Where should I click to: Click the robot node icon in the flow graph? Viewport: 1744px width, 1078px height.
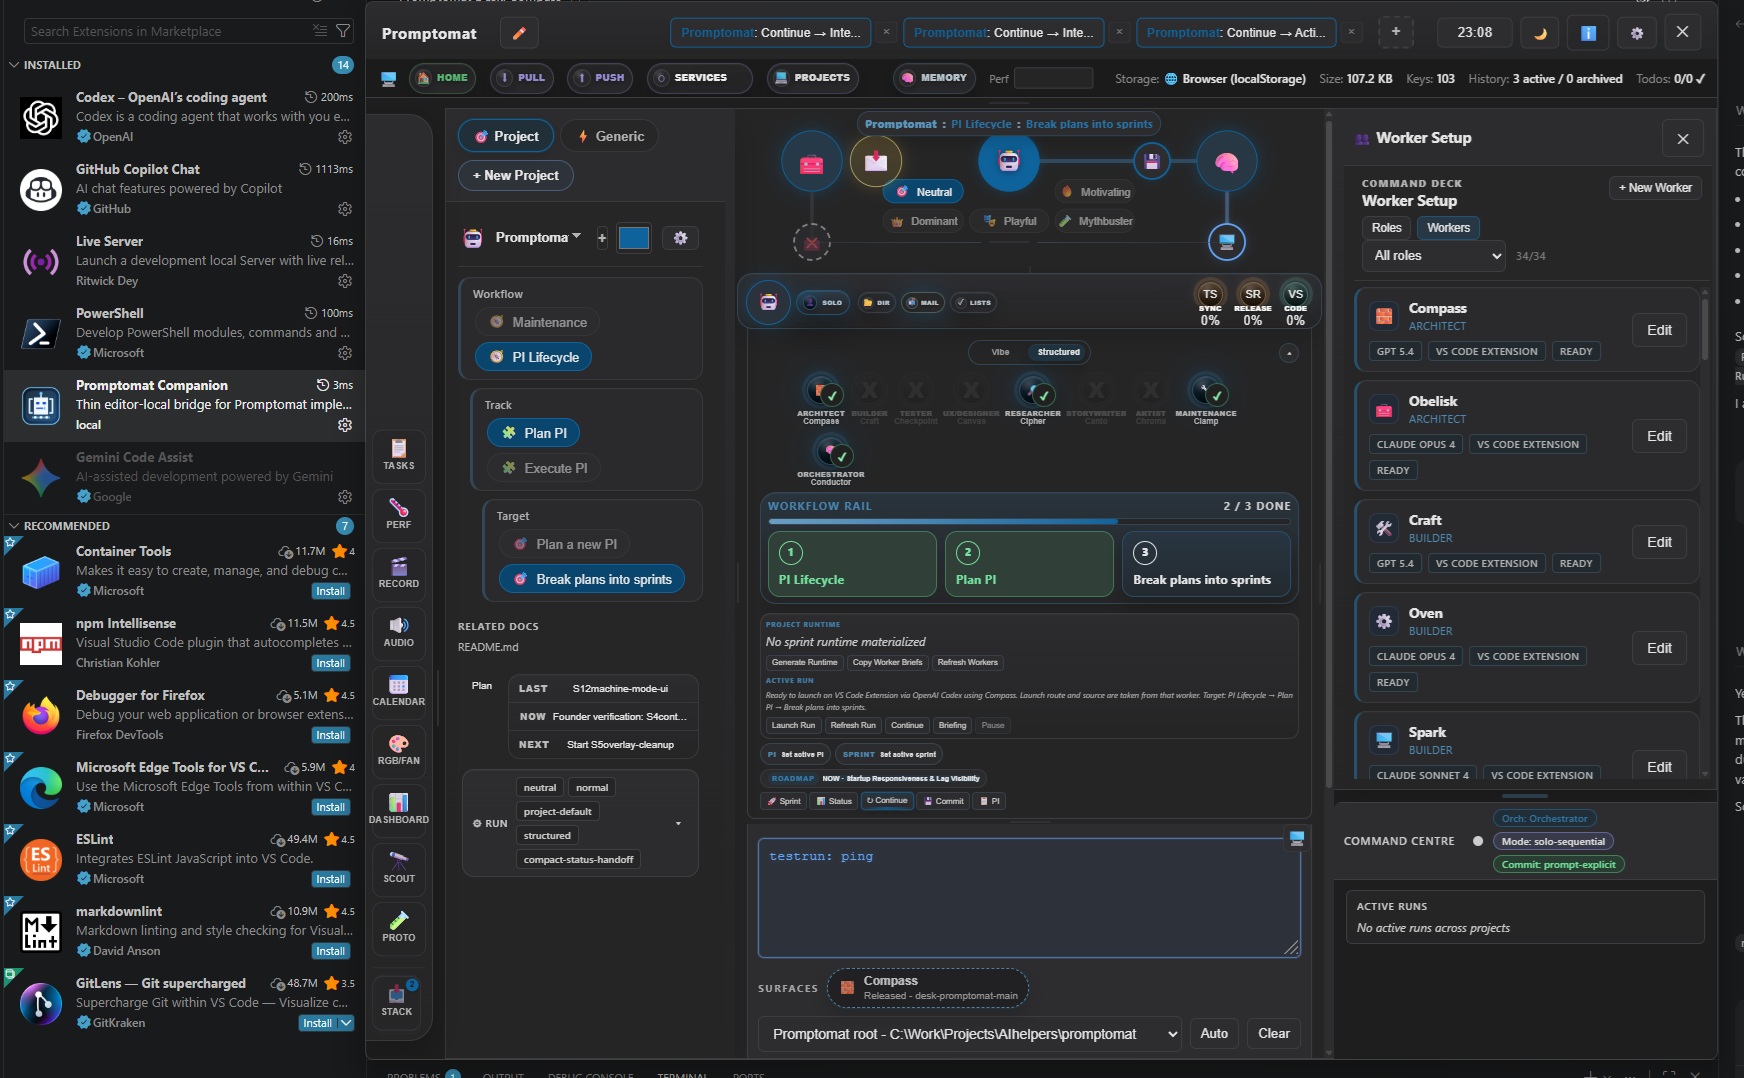click(x=1009, y=161)
